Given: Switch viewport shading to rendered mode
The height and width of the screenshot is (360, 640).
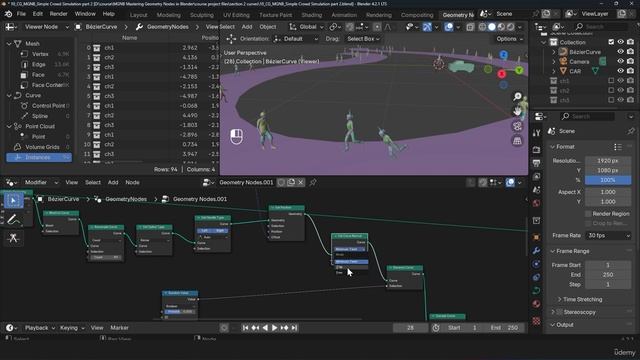Looking at the screenshot, I should pyautogui.click(x=511, y=27).
